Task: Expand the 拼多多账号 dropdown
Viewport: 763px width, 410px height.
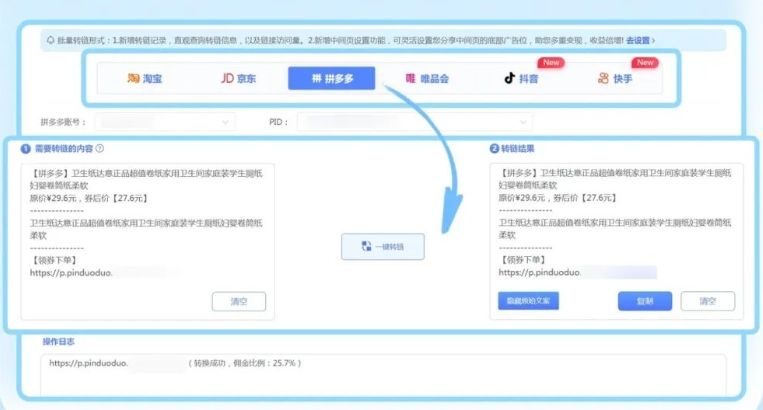Action: tap(165, 122)
